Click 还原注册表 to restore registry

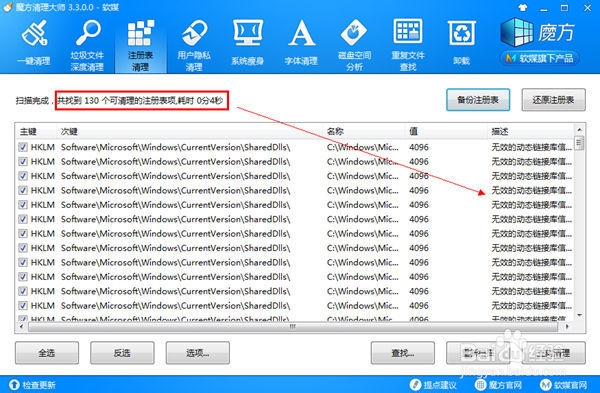click(553, 100)
